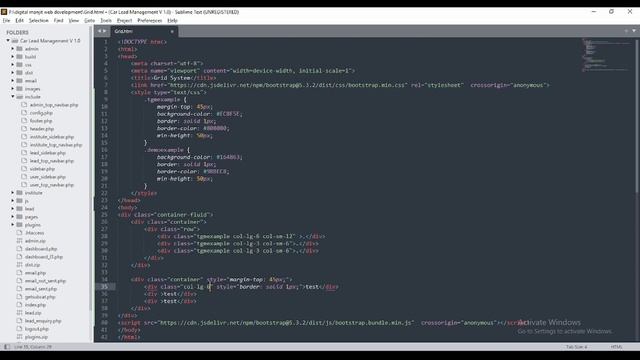
Task: Close the Grid.html tab
Action: 172,31
